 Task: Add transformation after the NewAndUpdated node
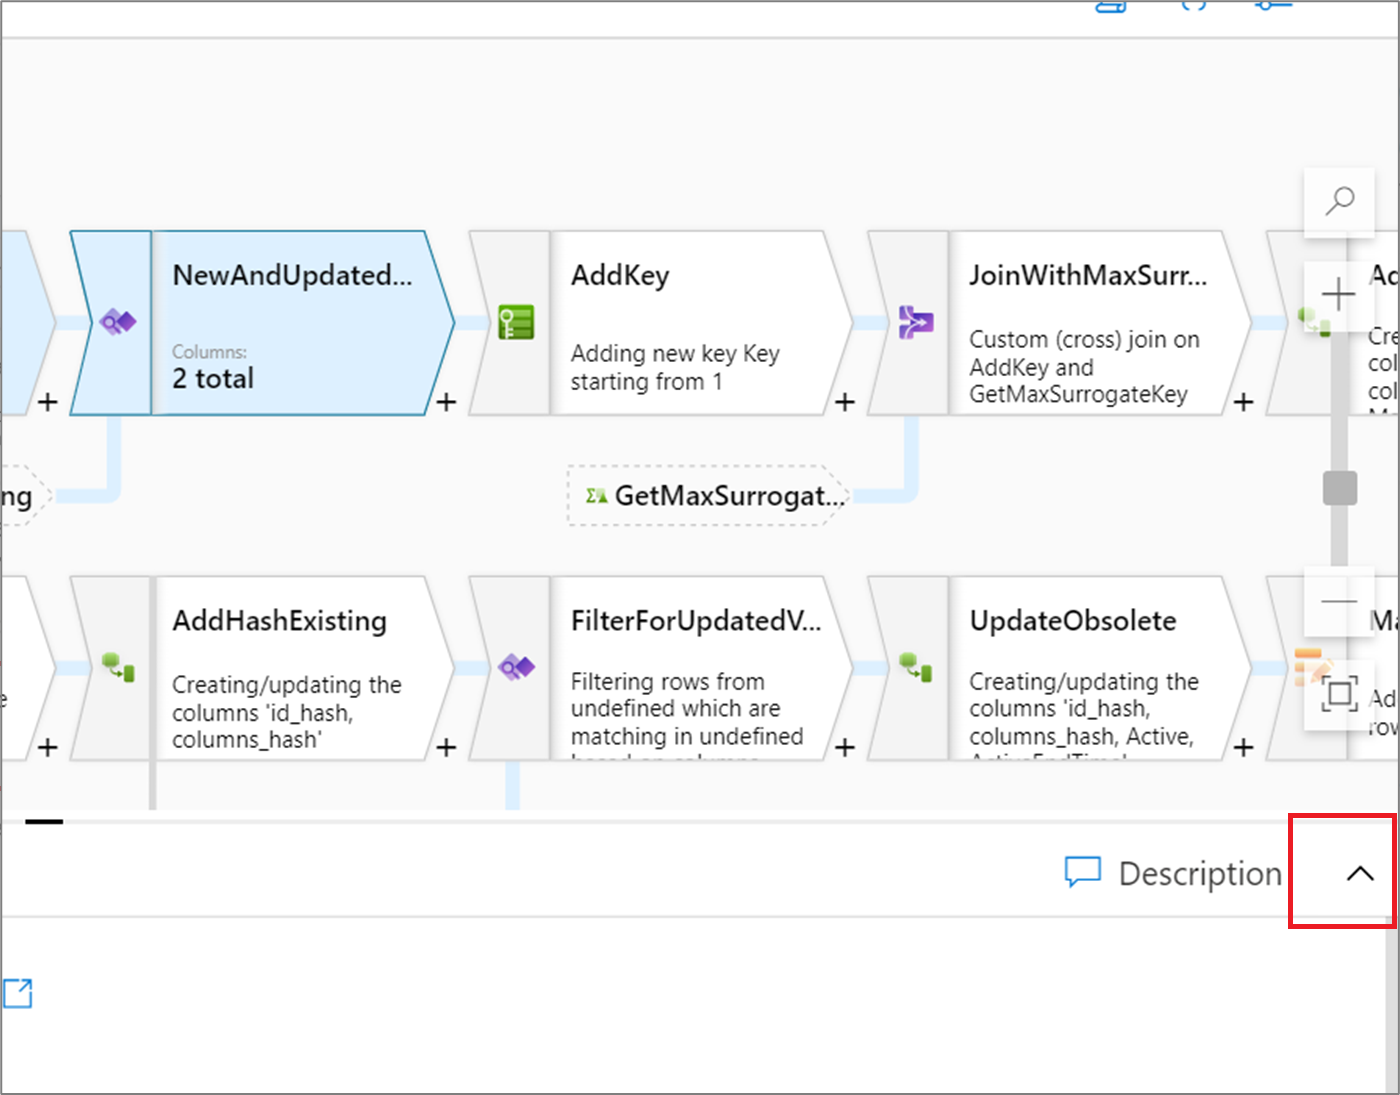447,402
